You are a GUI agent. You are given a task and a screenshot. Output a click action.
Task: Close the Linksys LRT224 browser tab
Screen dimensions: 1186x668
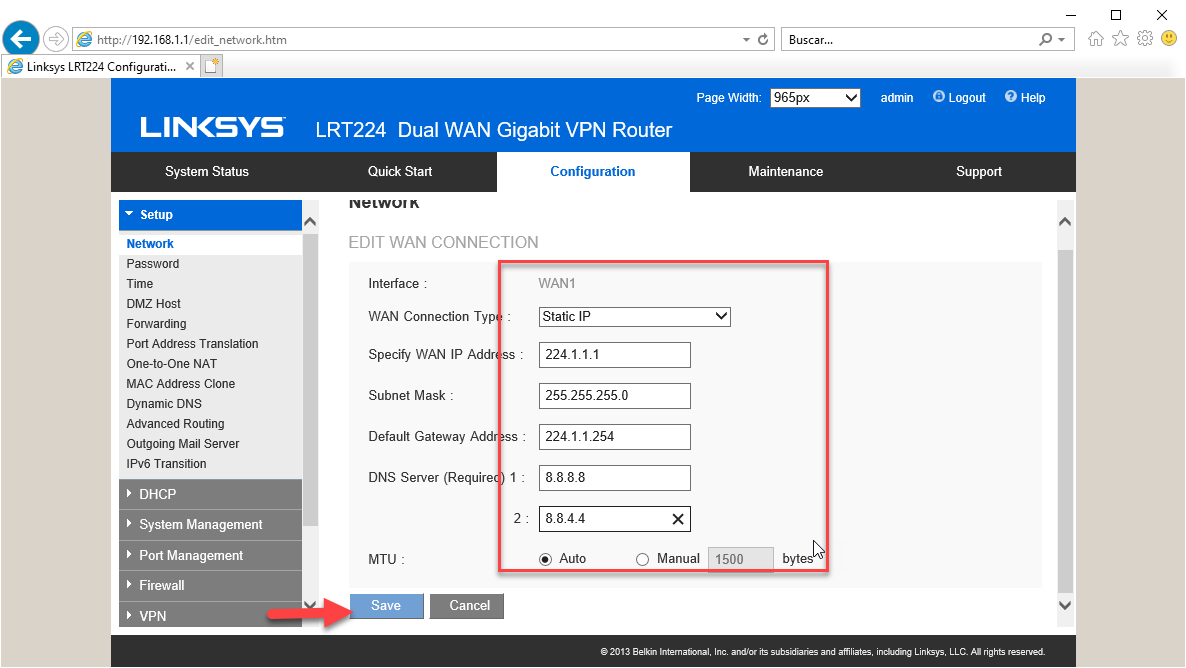[x=190, y=66]
